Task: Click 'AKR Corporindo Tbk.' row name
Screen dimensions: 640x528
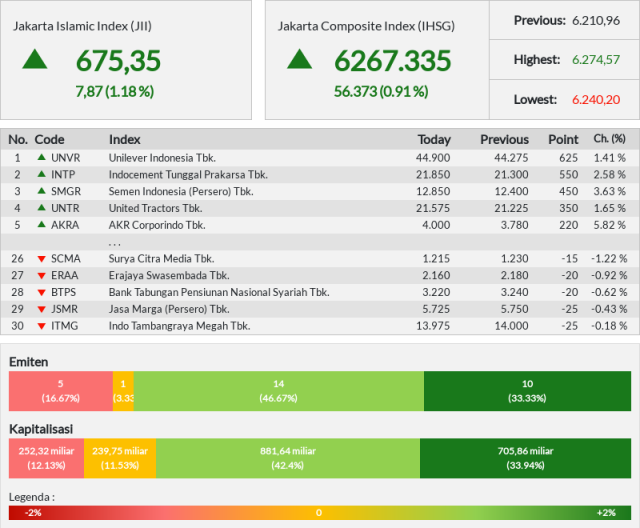Action: 157,225
